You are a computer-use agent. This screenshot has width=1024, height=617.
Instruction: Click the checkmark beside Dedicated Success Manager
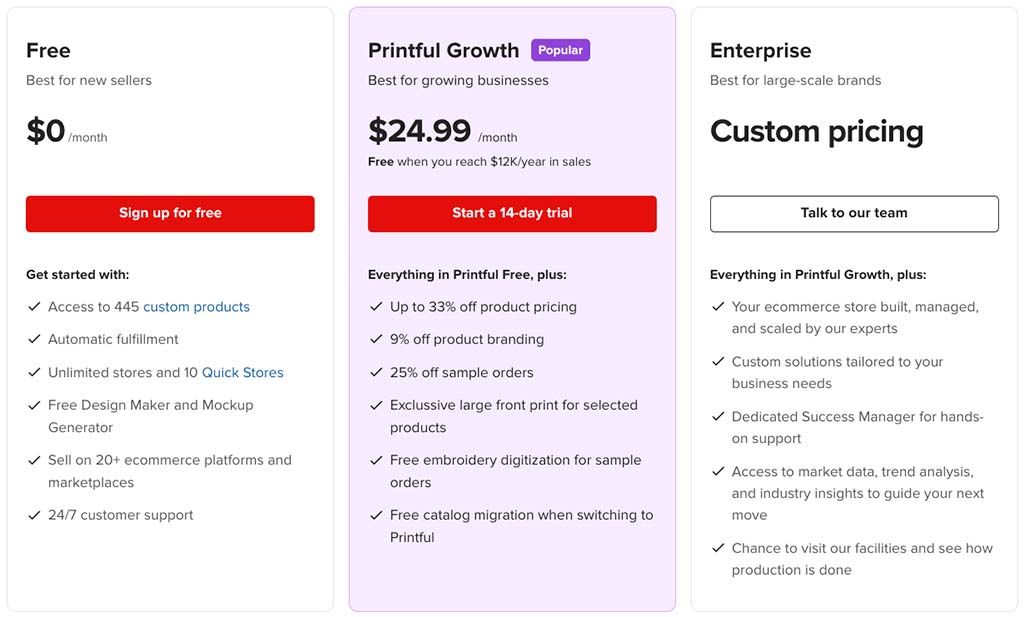pos(718,416)
